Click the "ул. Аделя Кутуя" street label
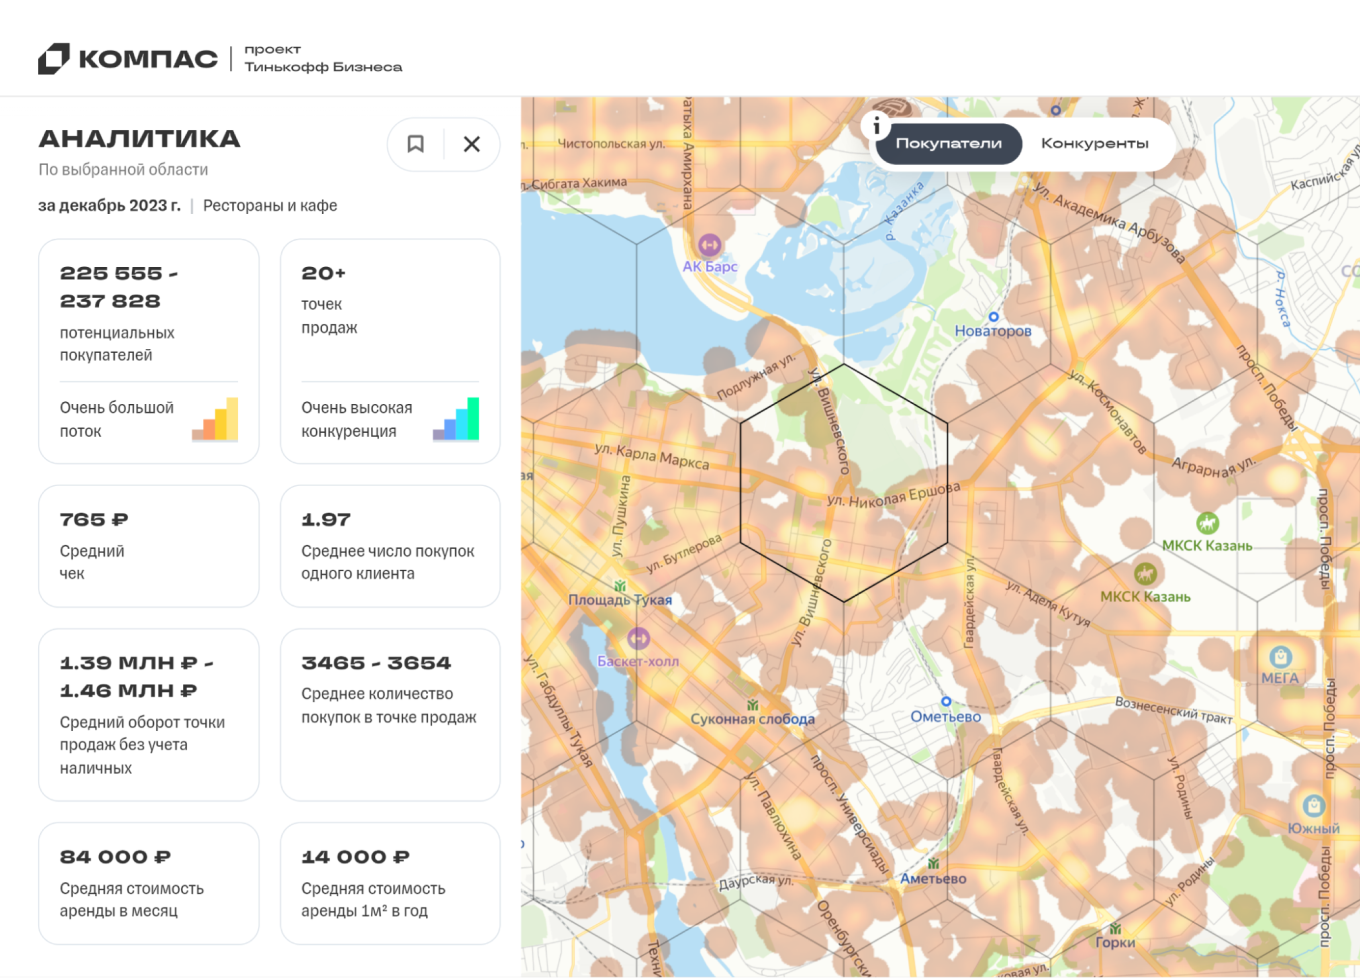This screenshot has height=978, width=1360. 1048,604
